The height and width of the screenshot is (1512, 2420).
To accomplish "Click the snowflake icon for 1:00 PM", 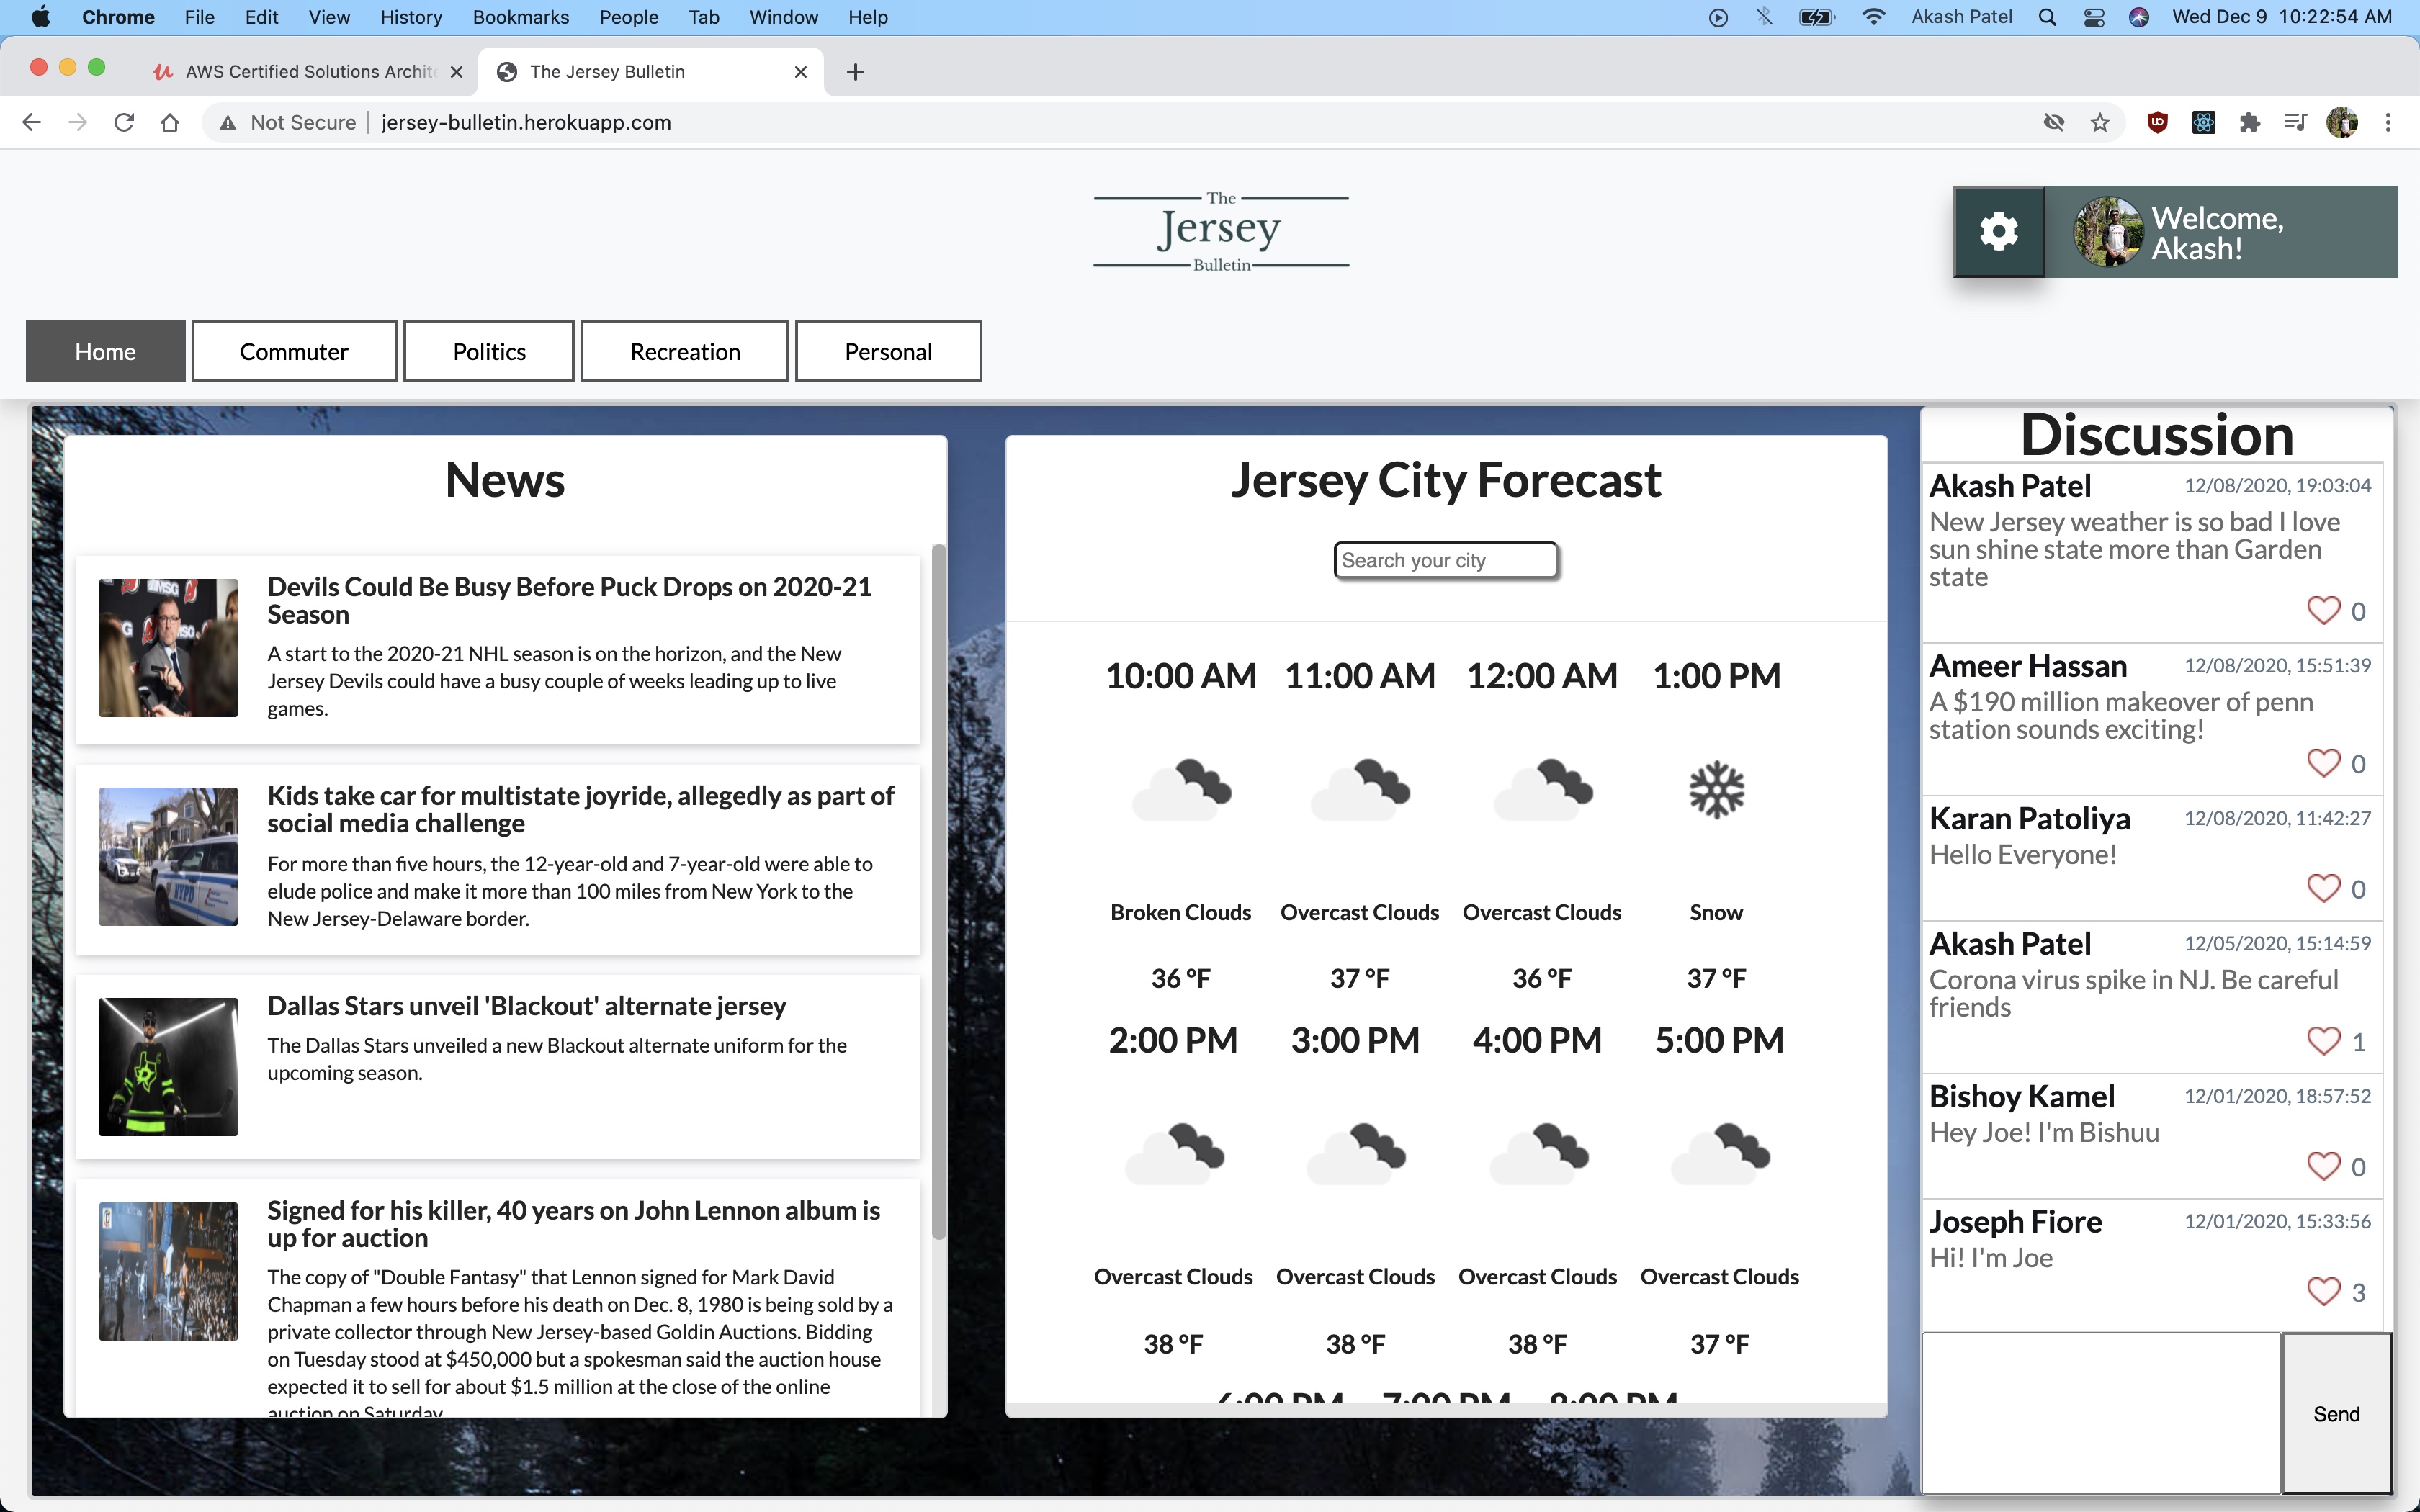I will click(1716, 790).
